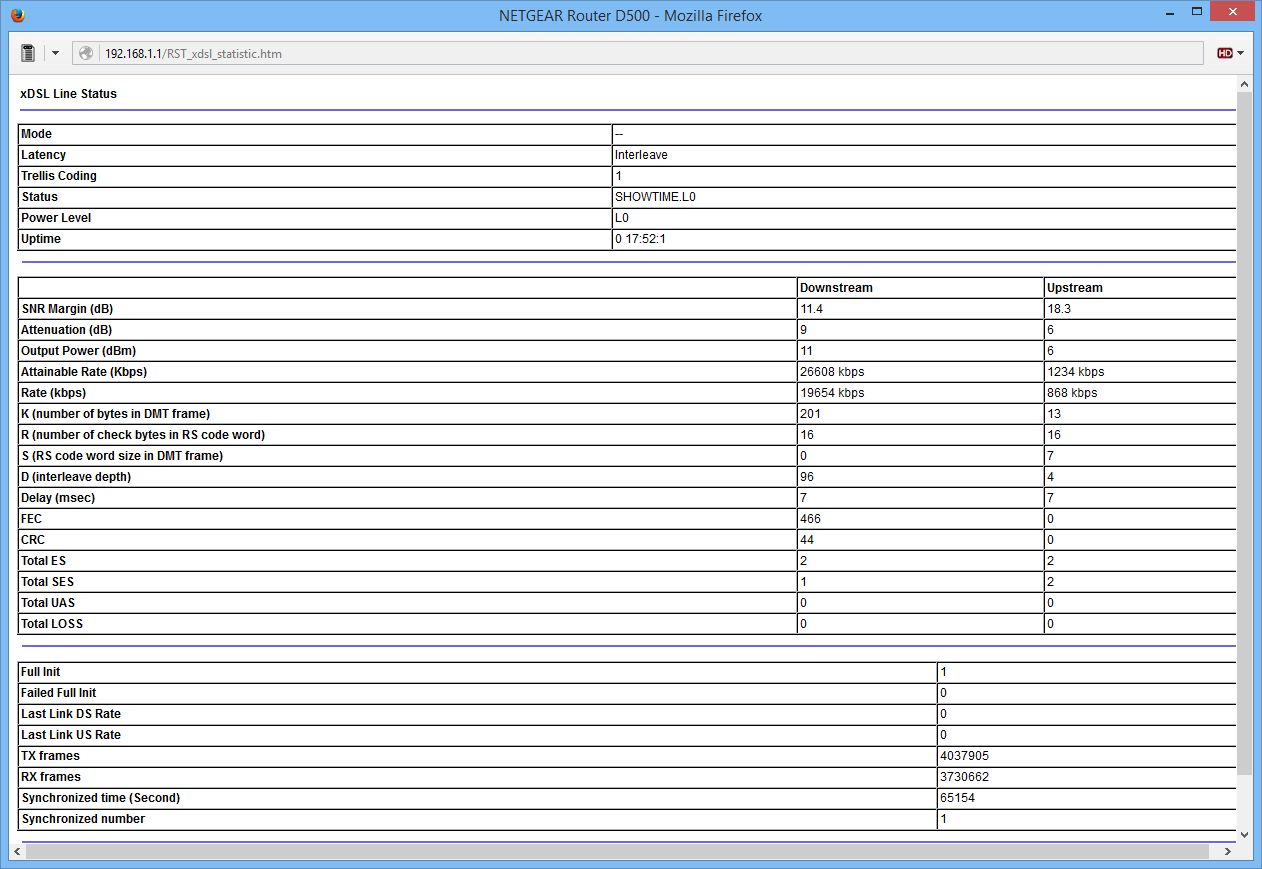
Task: Expand the dropdown arrow next to the HD icon
Action: point(1240,53)
